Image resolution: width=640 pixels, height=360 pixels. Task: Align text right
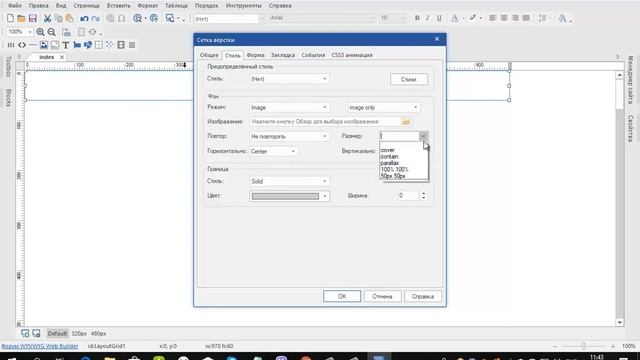[x=515, y=18]
